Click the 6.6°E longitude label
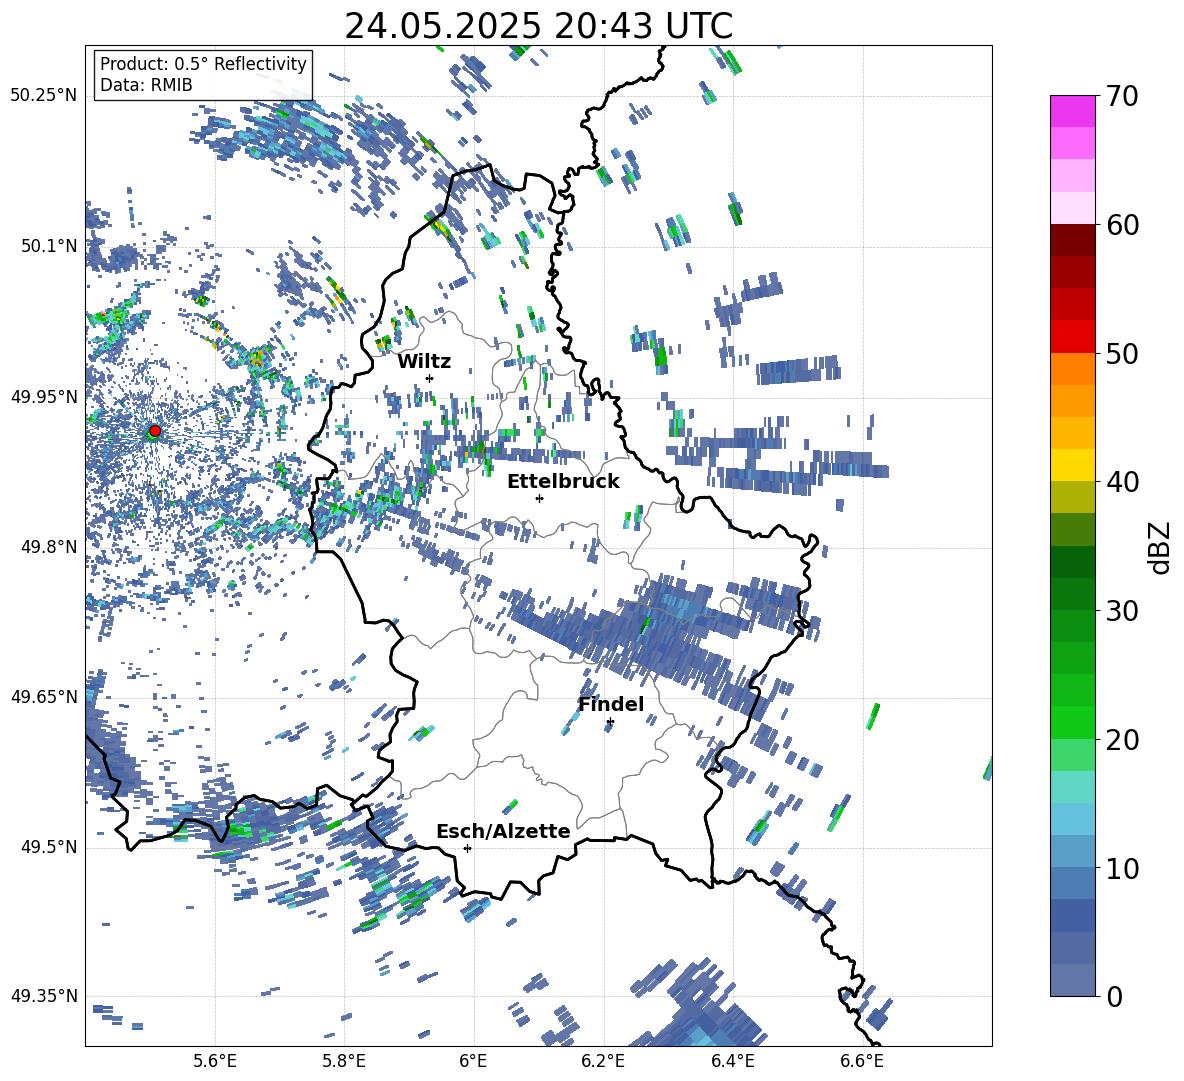This screenshot has height=1081, width=1184. pos(862,1061)
